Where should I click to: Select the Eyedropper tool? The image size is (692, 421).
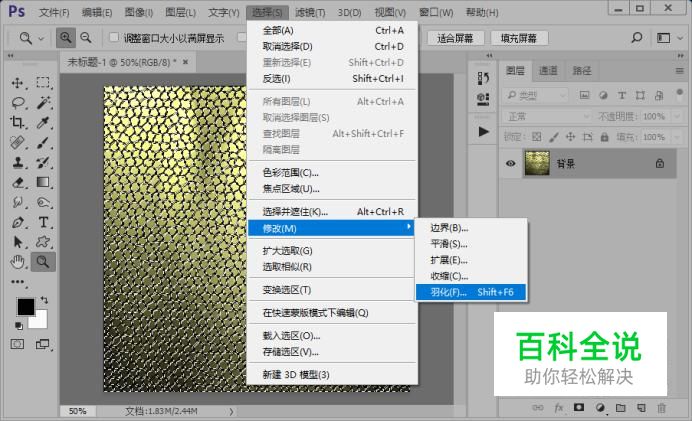(x=43, y=122)
